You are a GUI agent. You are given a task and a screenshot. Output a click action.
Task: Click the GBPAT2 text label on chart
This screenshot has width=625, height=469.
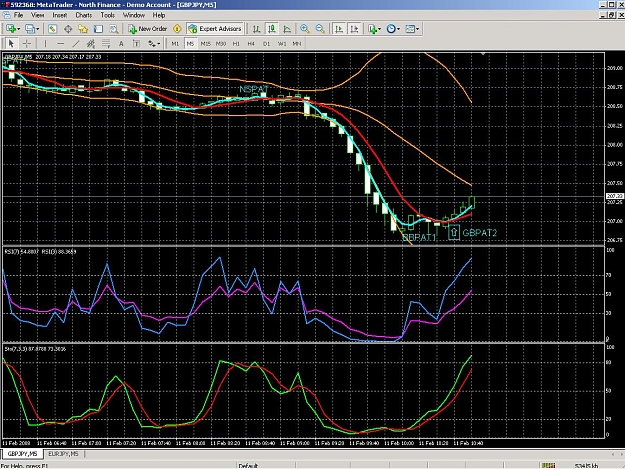pyautogui.click(x=480, y=233)
